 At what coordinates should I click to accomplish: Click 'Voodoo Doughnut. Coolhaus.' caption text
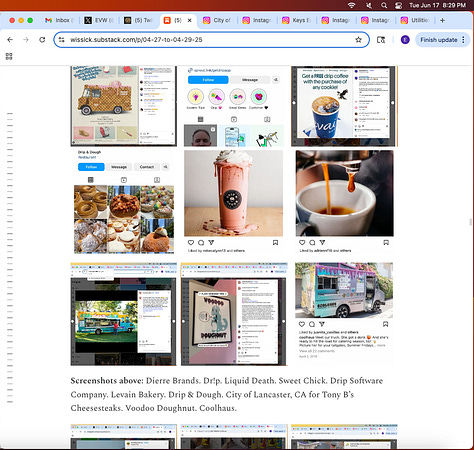[181, 408]
